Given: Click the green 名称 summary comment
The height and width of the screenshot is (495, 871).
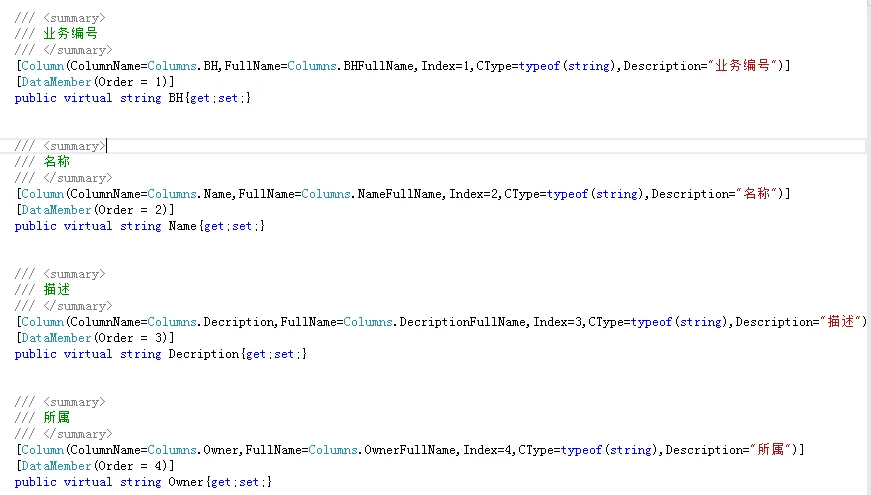Looking at the screenshot, I should pos(57,162).
